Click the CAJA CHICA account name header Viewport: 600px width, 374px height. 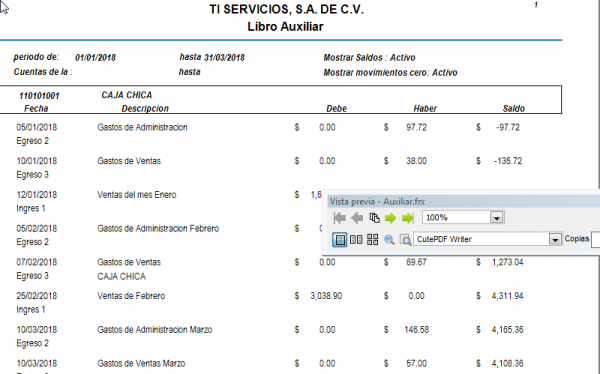(127, 95)
